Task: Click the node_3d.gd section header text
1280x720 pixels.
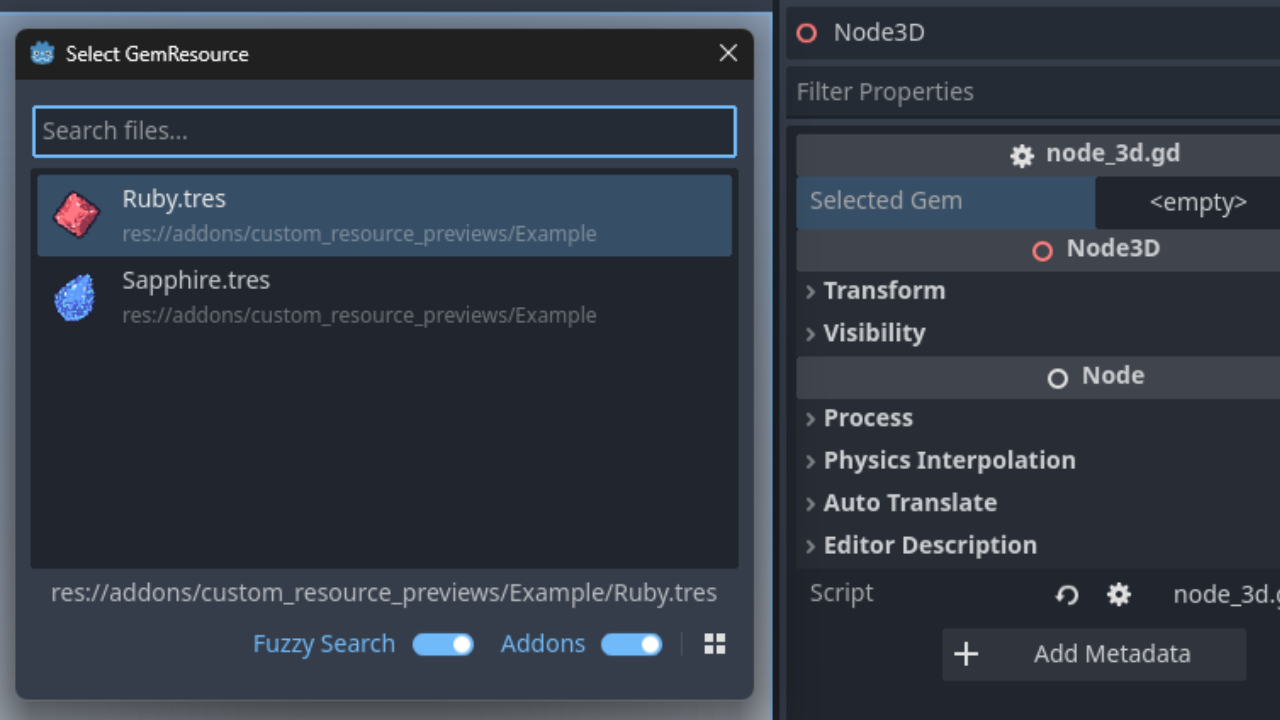Action: [1113, 154]
